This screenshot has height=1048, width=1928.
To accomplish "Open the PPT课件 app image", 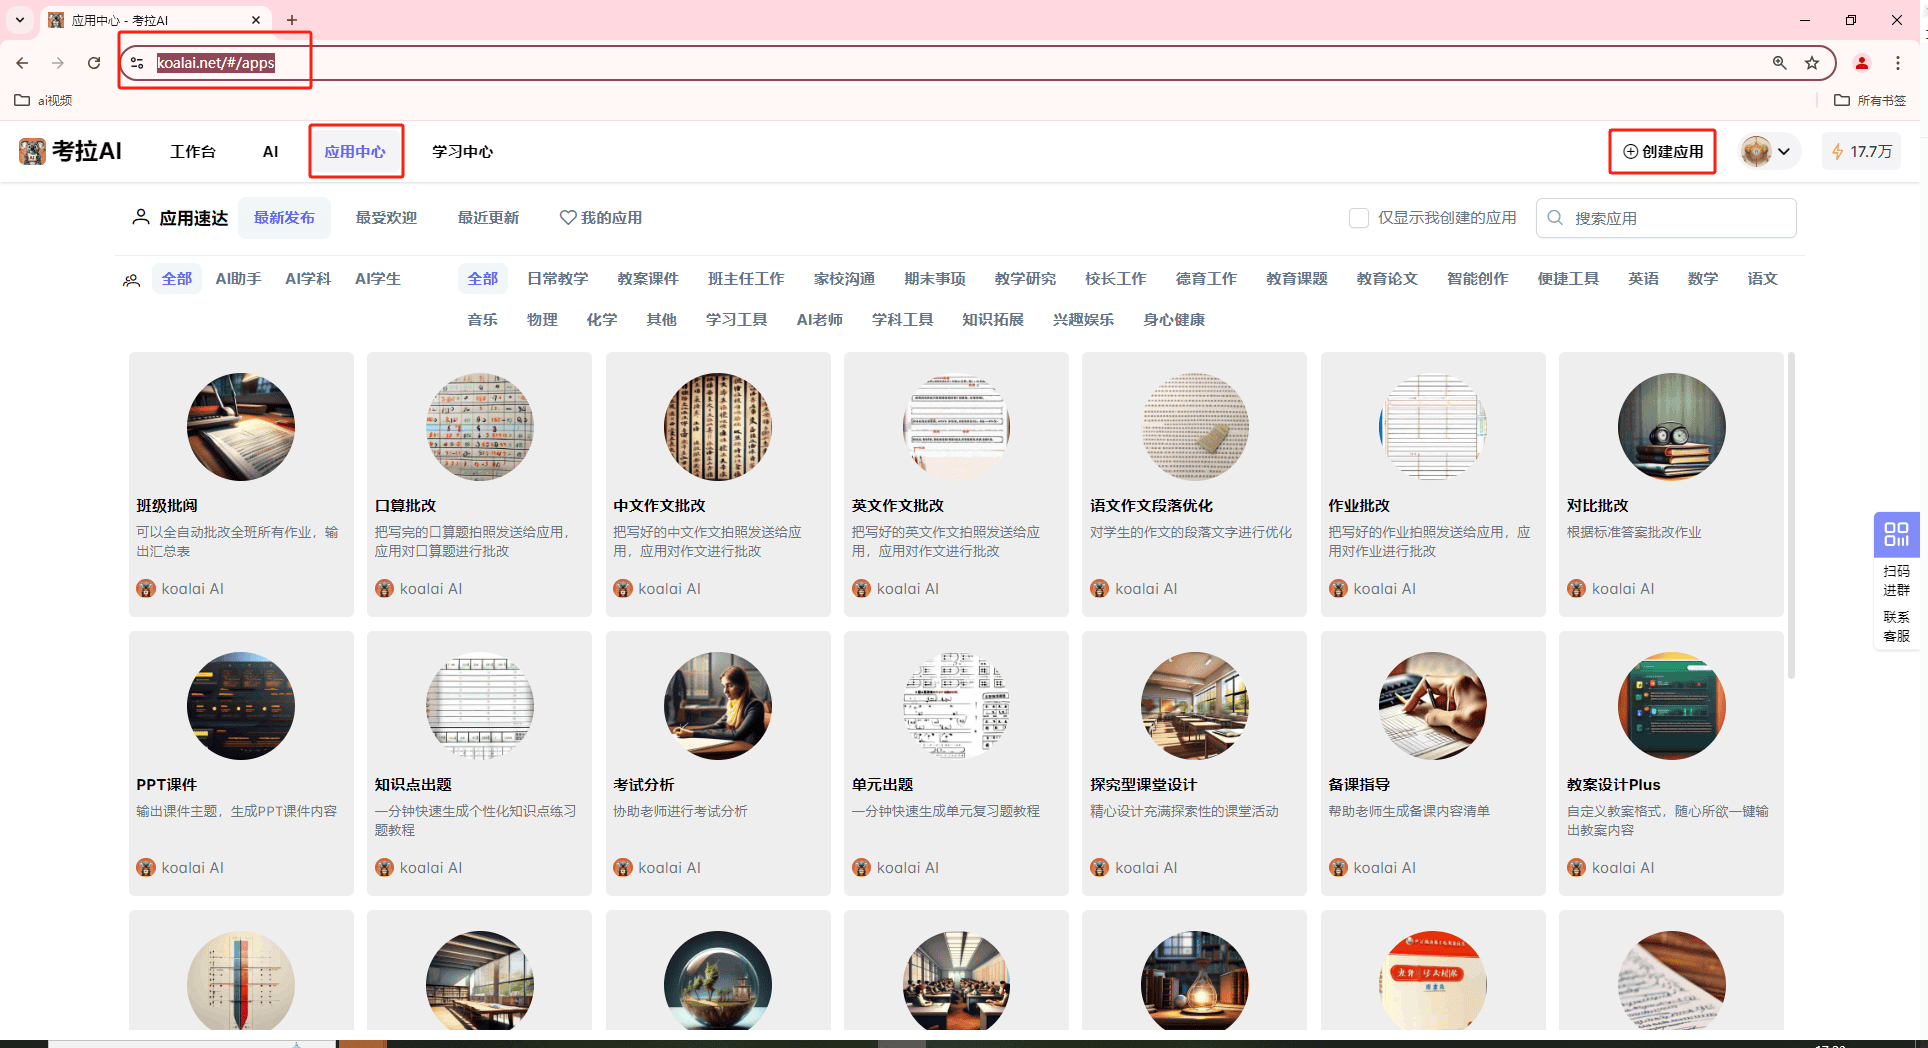I will (241, 706).
